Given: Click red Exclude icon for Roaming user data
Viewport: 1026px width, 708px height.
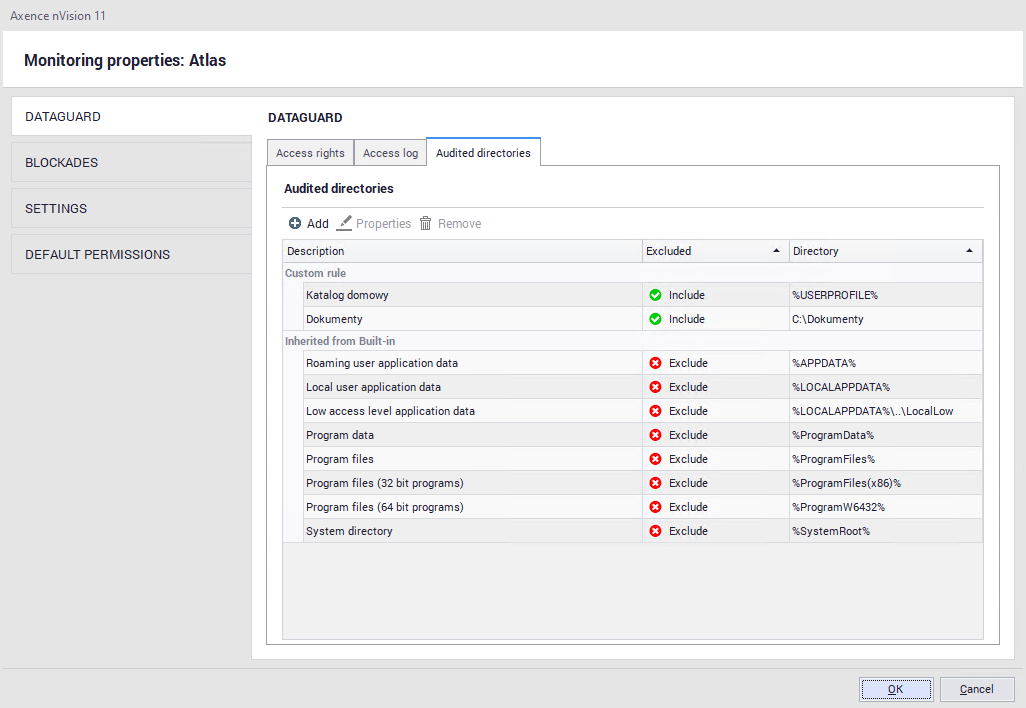Looking at the screenshot, I should pos(655,363).
